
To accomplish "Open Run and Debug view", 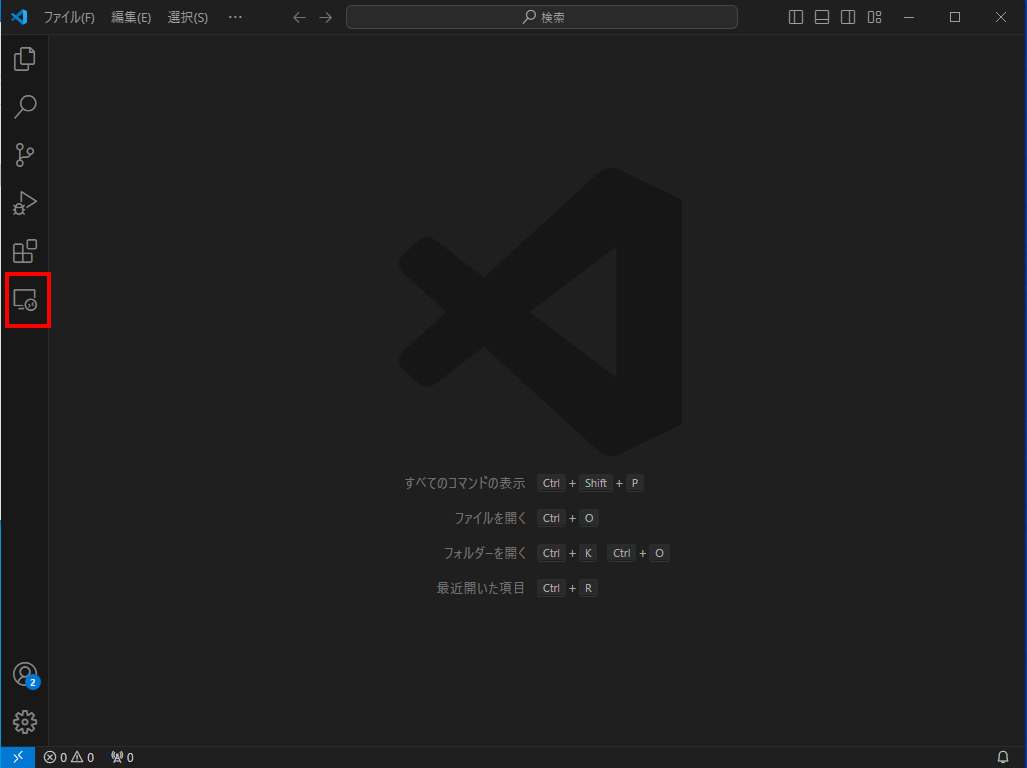I will click(x=25, y=203).
